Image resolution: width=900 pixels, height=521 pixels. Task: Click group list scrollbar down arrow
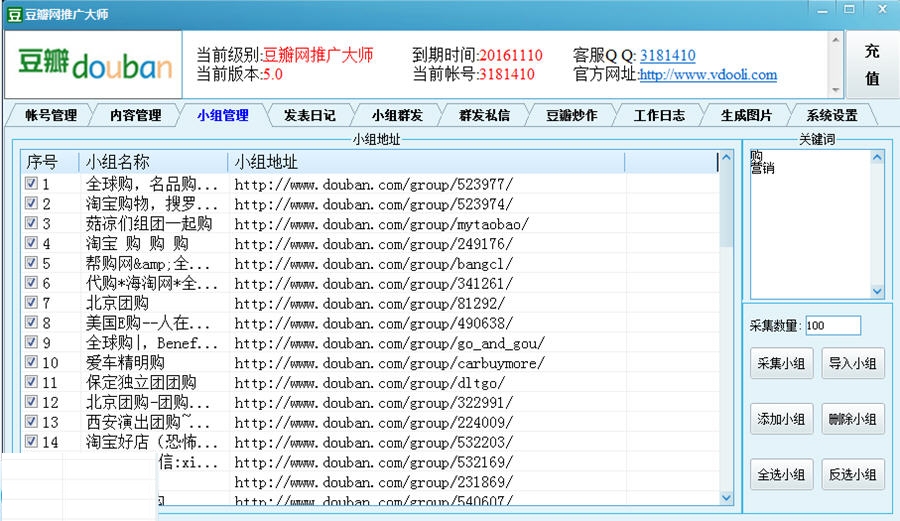[726, 498]
